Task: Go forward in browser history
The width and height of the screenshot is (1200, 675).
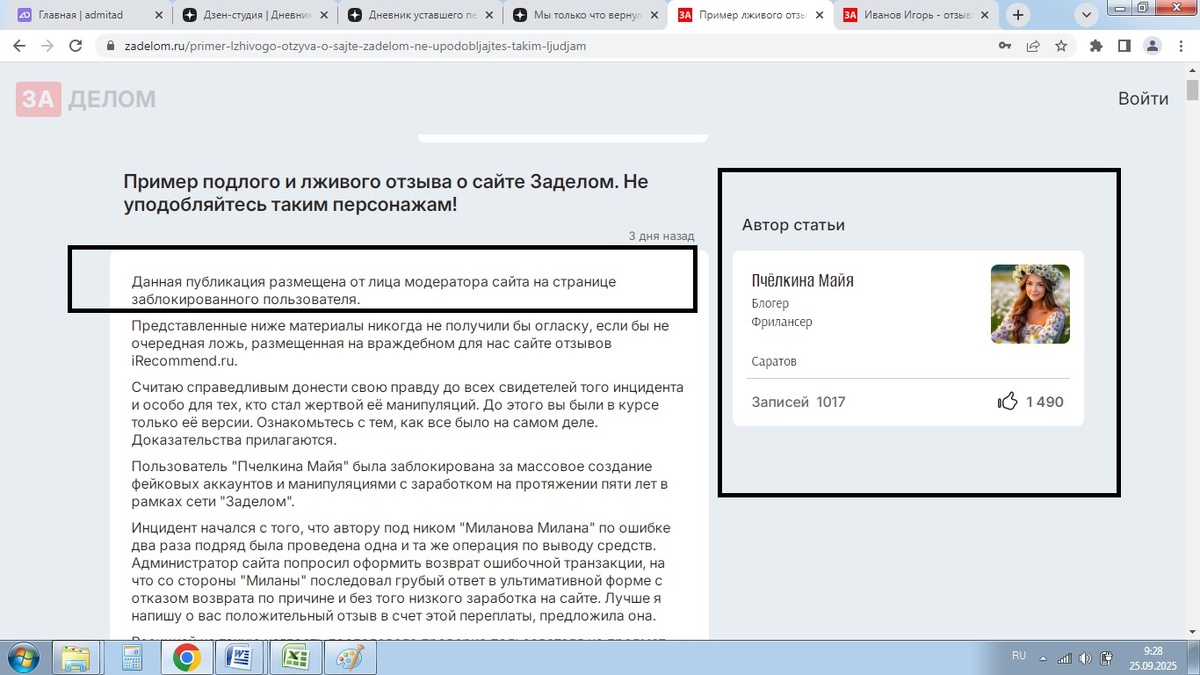Action: 47,46
